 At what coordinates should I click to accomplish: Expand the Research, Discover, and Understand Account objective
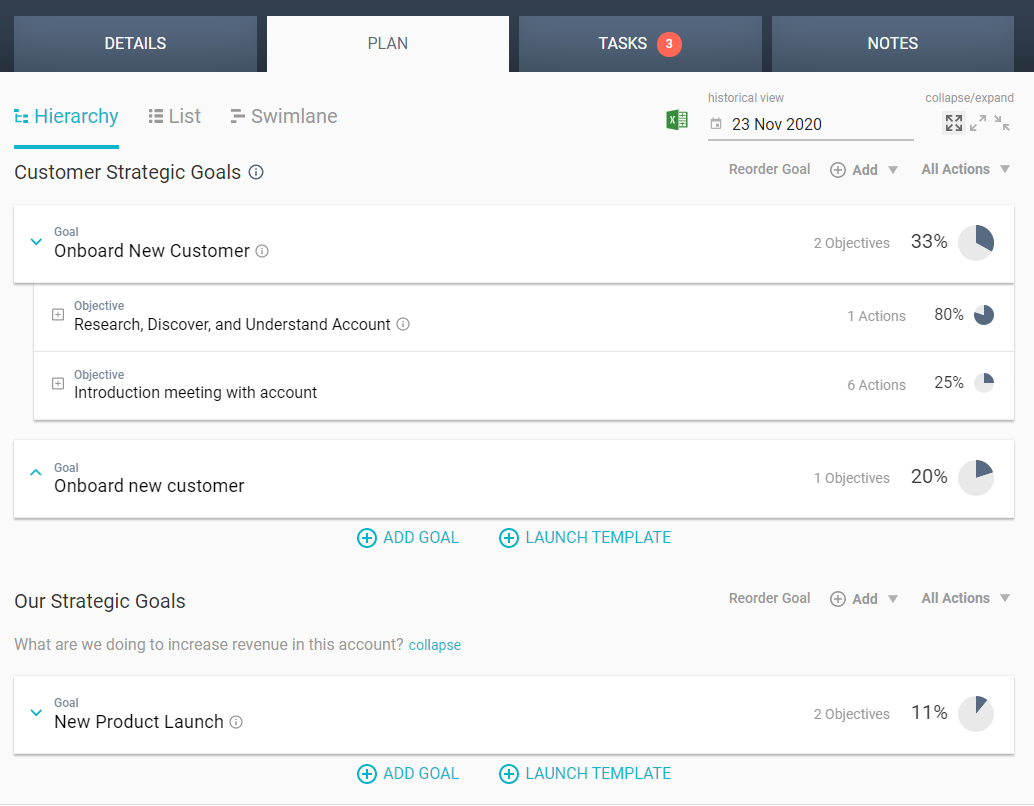[x=58, y=315]
